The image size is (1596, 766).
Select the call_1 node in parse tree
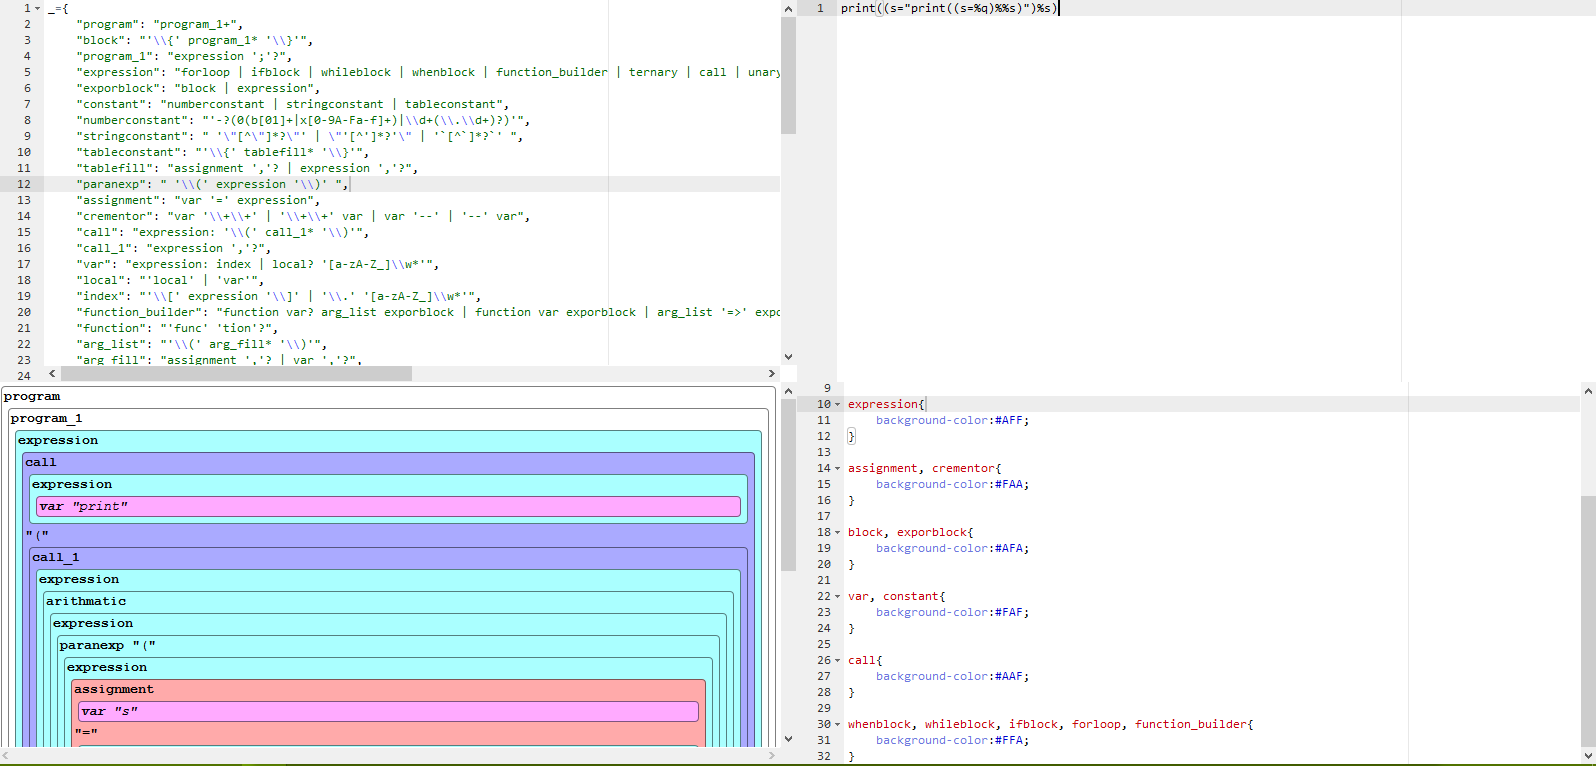pyautogui.click(x=56, y=557)
